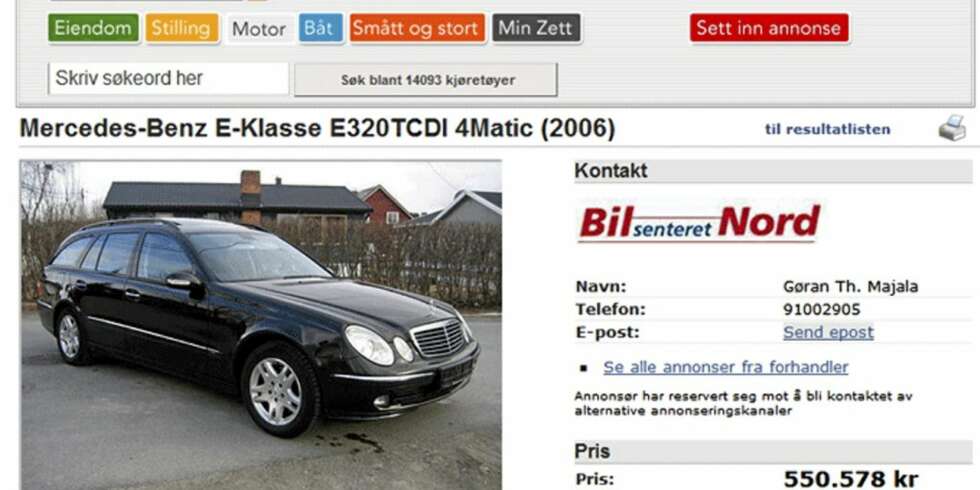This screenshot has height=490, width=980.
Task: Open the Smått og stort tab
Action: pos(418,28)
